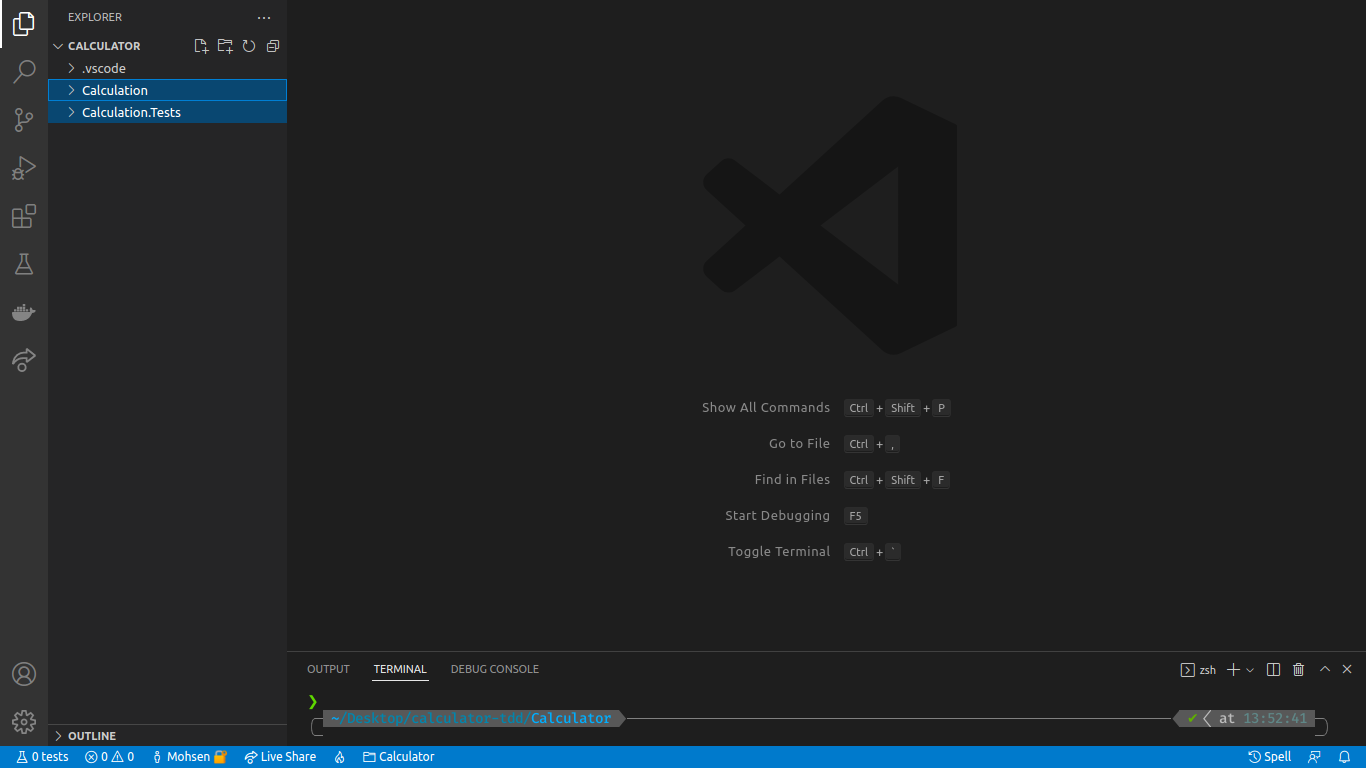Switch to the Output tab
This screenshot has height=768, width=1366.
[328, 669]
